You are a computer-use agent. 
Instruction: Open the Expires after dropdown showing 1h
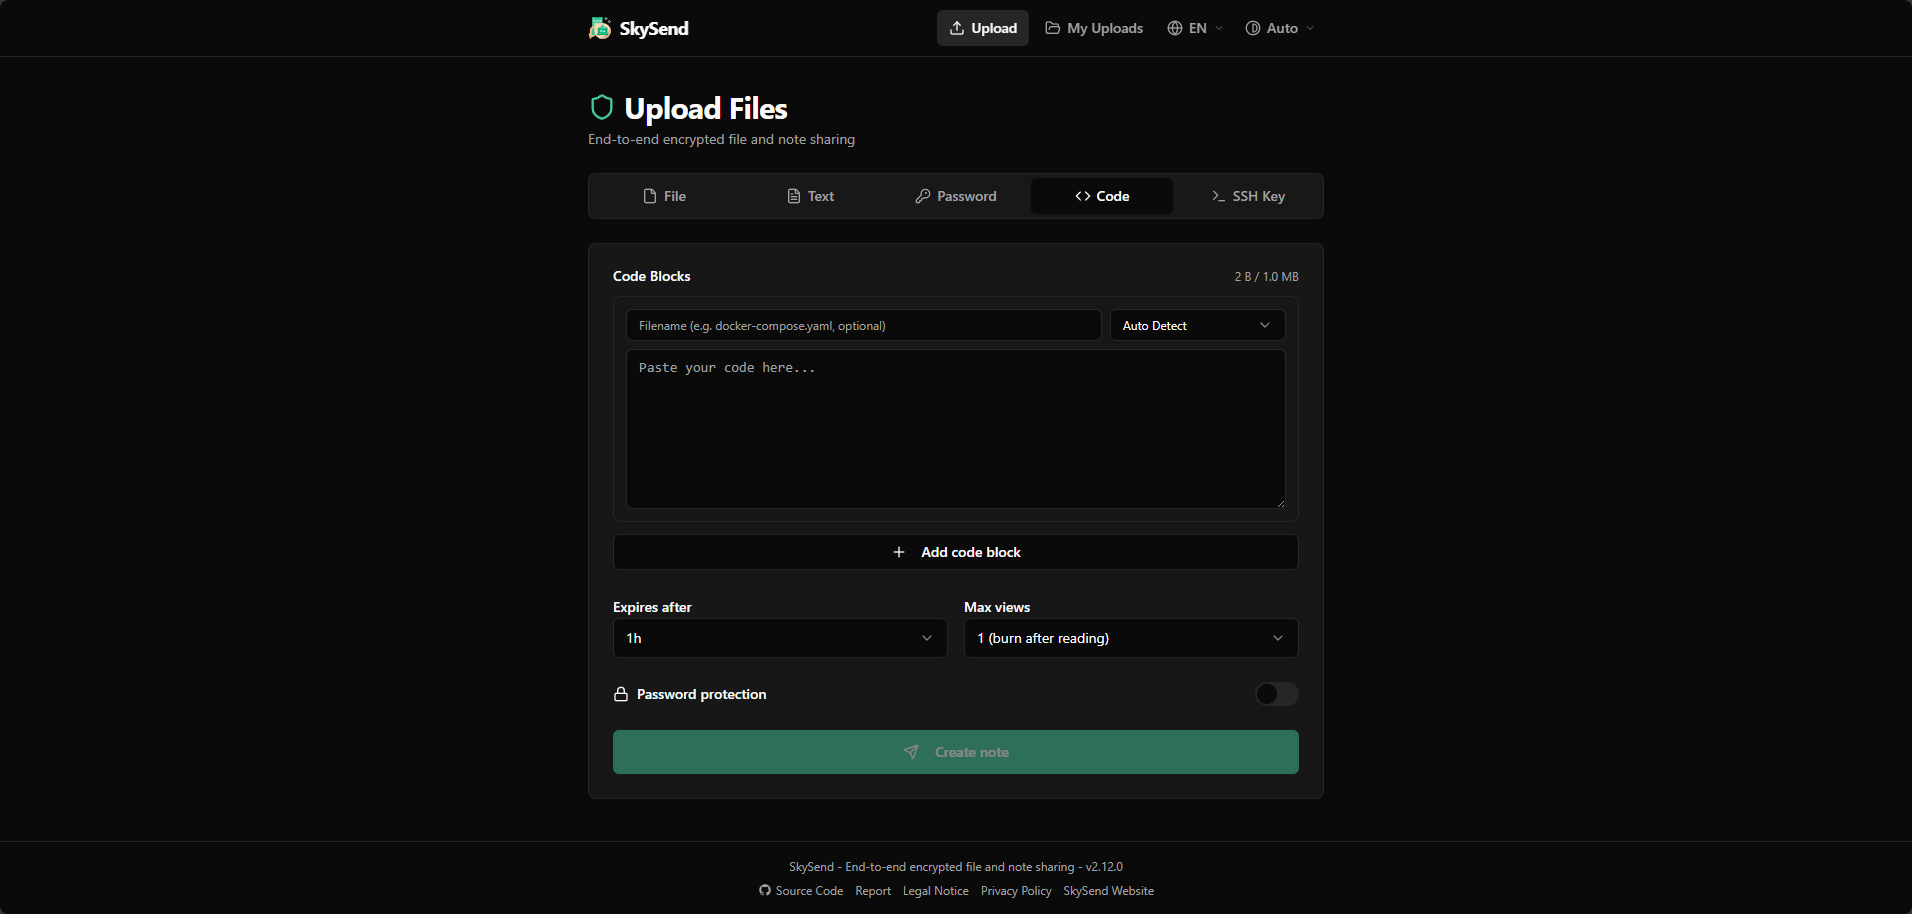coord(780,638)
